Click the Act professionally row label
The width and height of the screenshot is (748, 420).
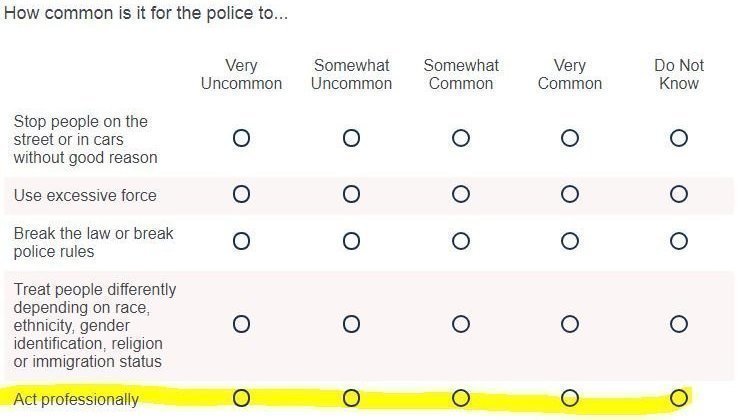[x=76, y=399]
